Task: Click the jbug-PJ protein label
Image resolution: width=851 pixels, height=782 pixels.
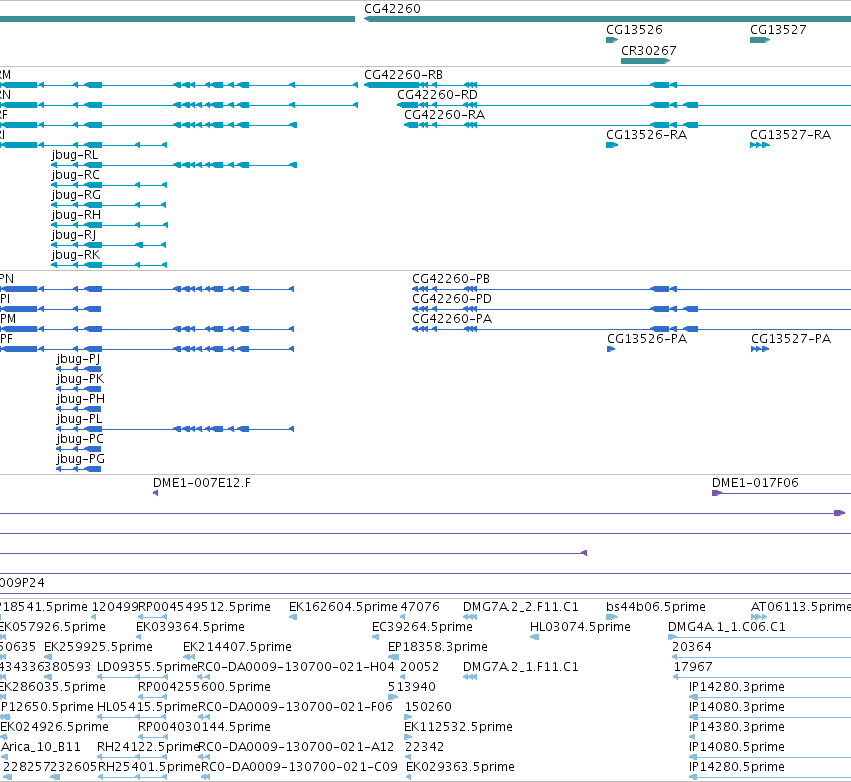Action: (x=78, y=359)
